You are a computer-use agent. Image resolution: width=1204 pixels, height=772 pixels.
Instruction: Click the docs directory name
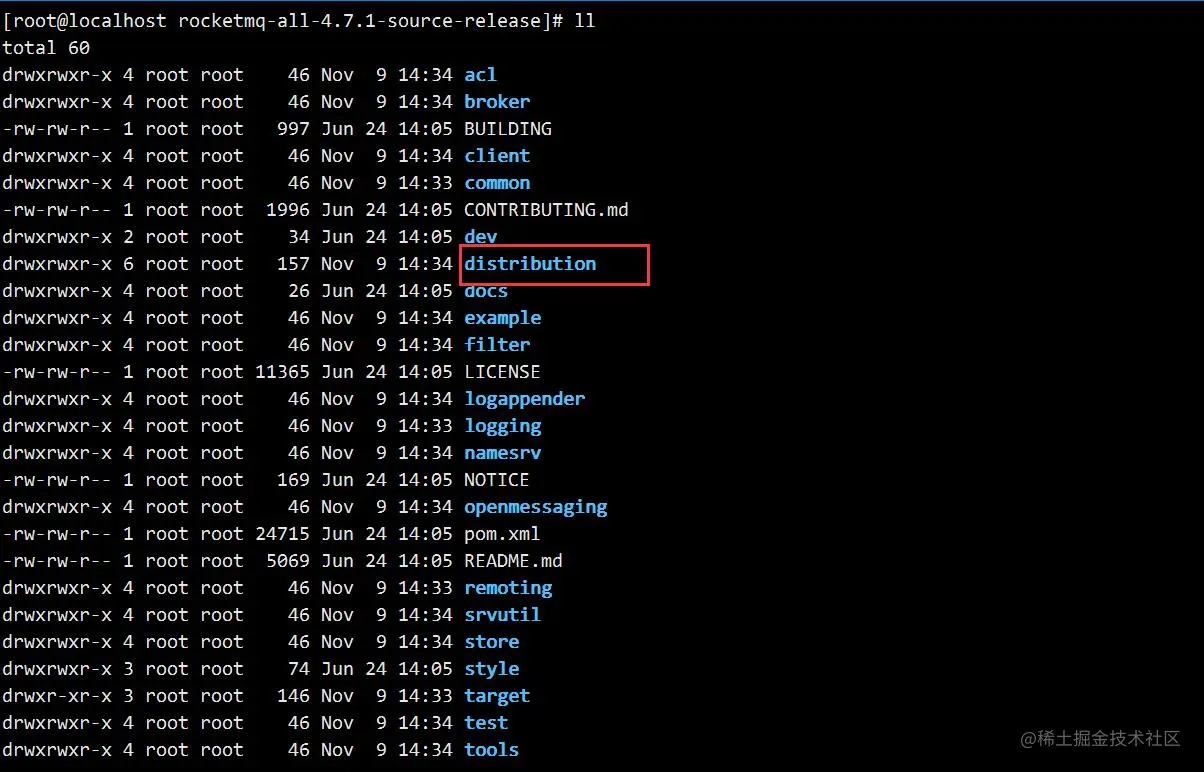tap(486, 291)
